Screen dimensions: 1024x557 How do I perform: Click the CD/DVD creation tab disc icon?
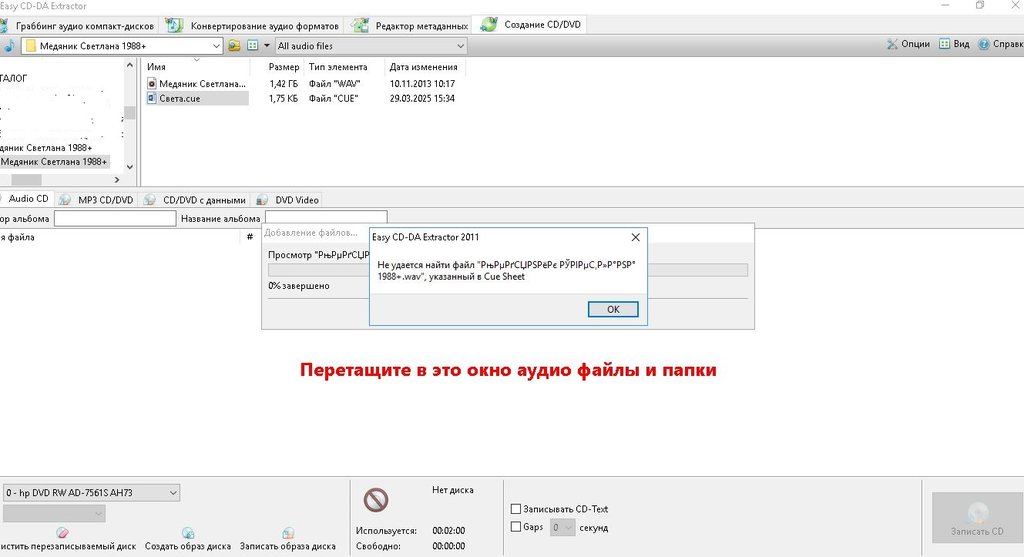point(488,25)
